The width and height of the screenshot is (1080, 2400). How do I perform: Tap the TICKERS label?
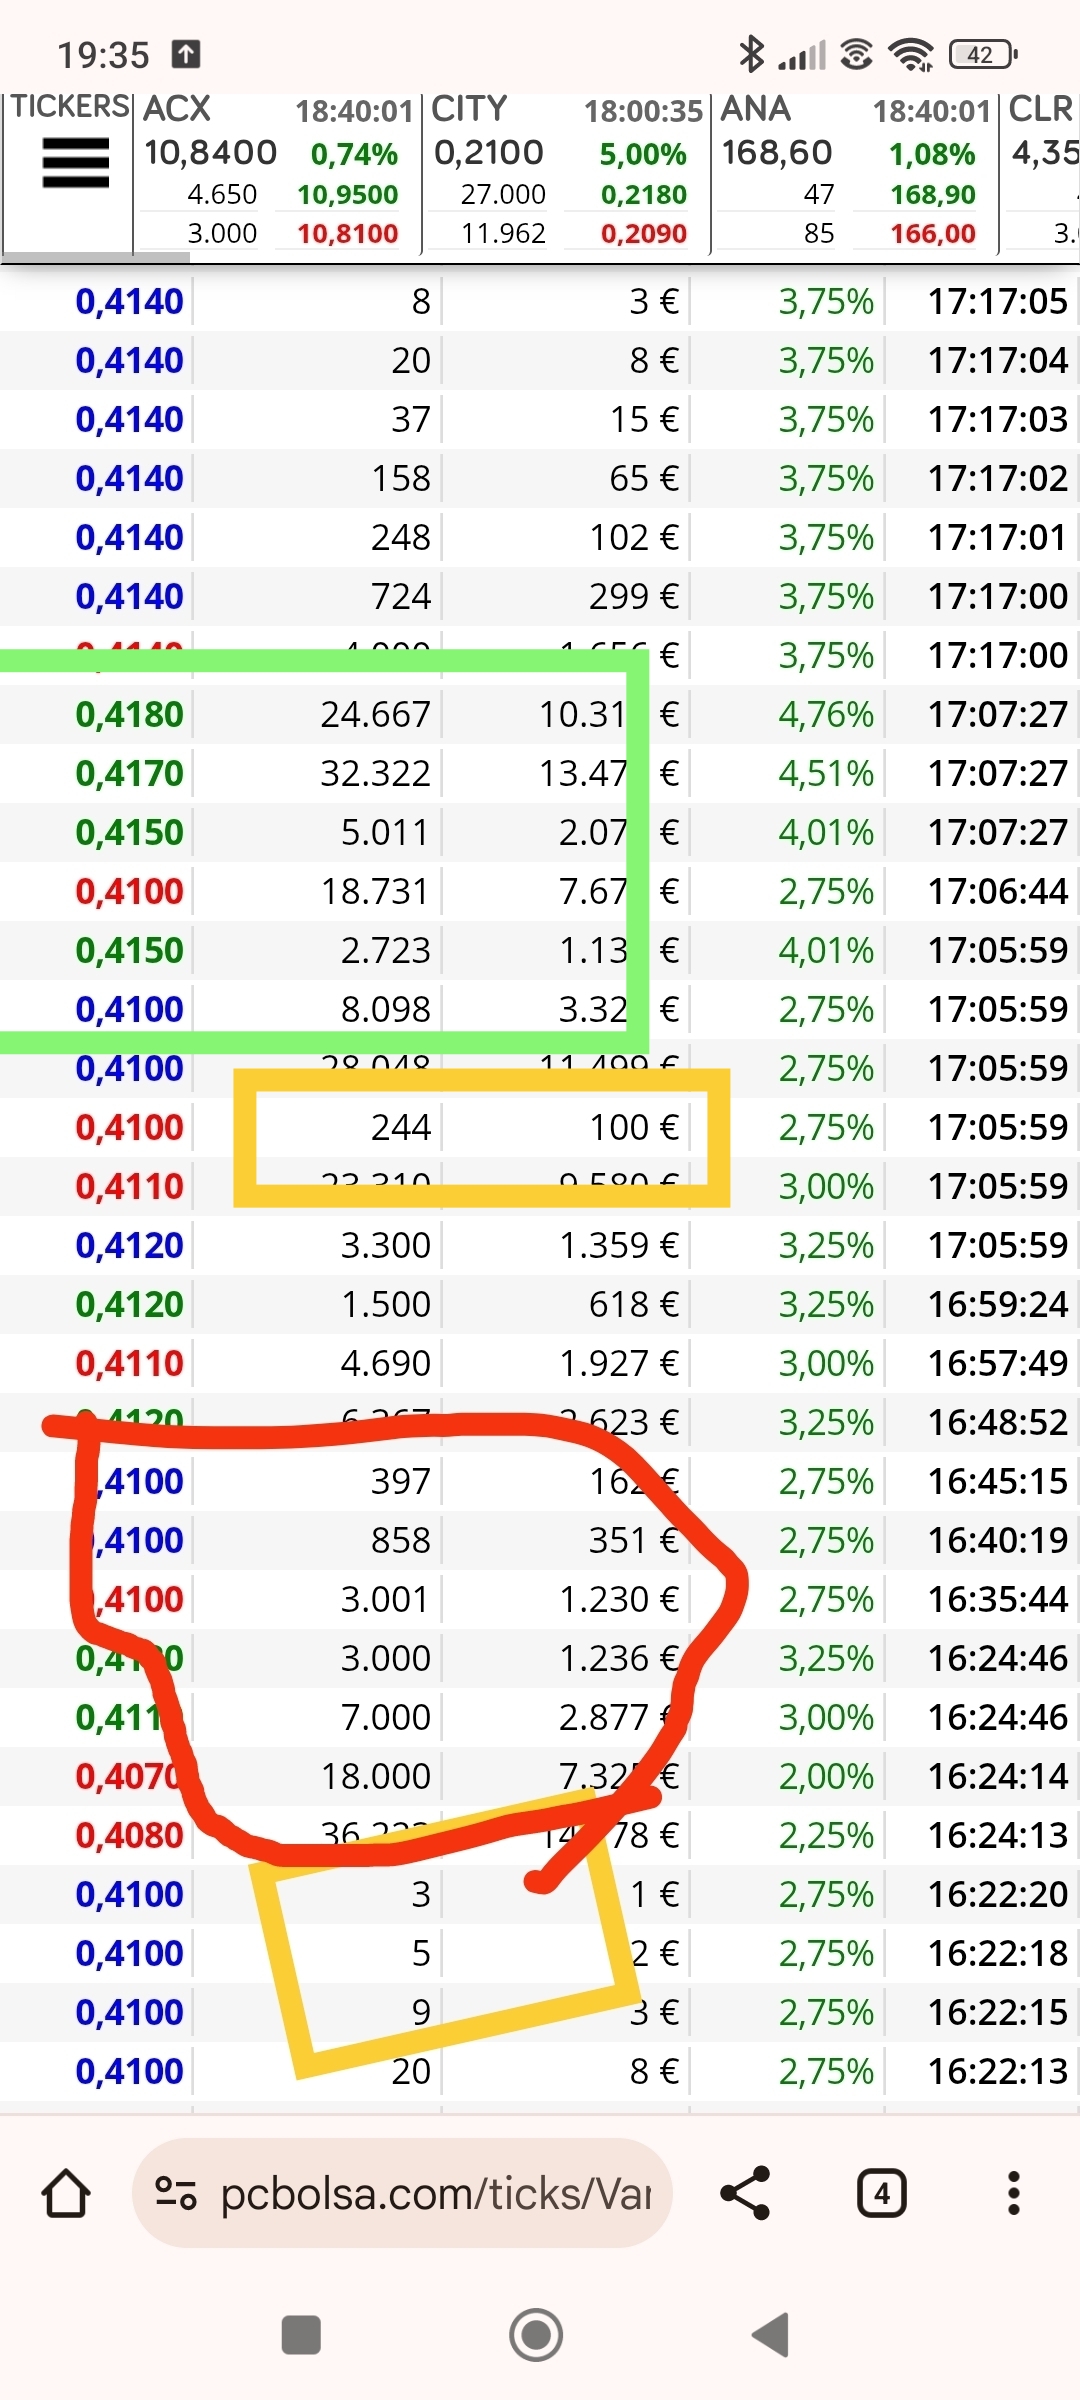coord(70,106)
